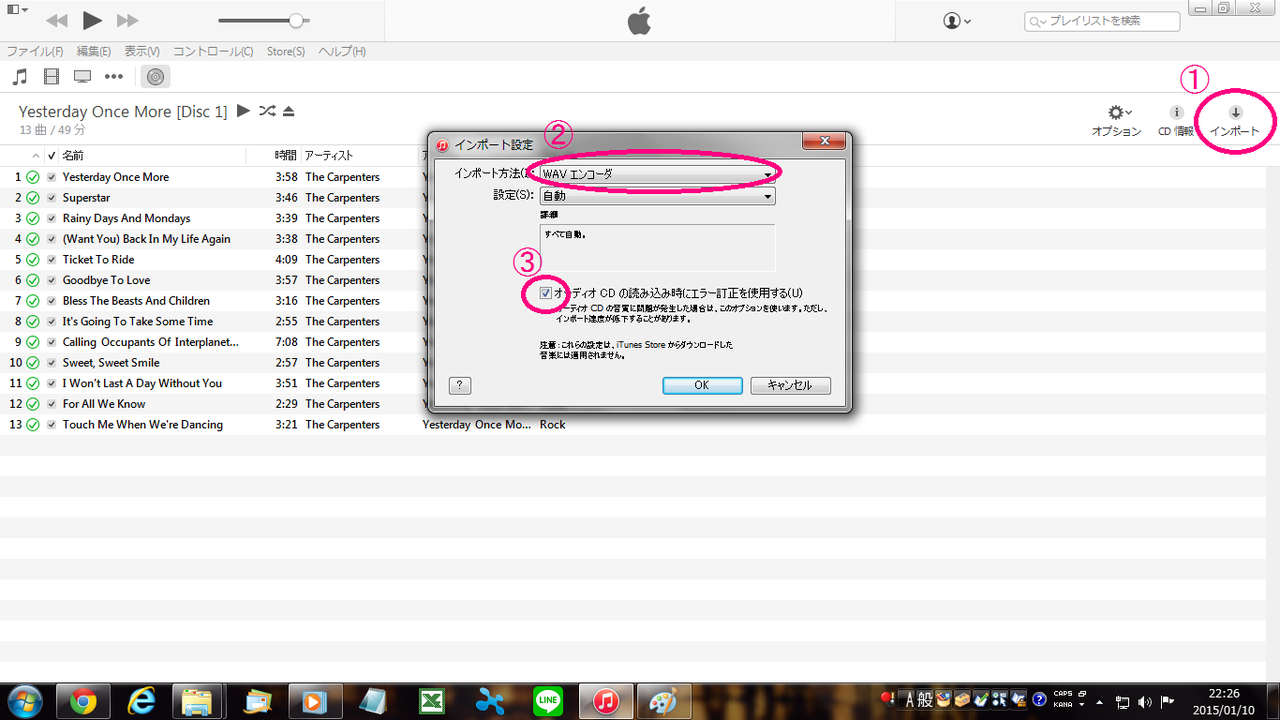Uncheck the Rainy Days And Mondays checkbox
Viewport: 1280px width, 720px height.
click(51, 218)
